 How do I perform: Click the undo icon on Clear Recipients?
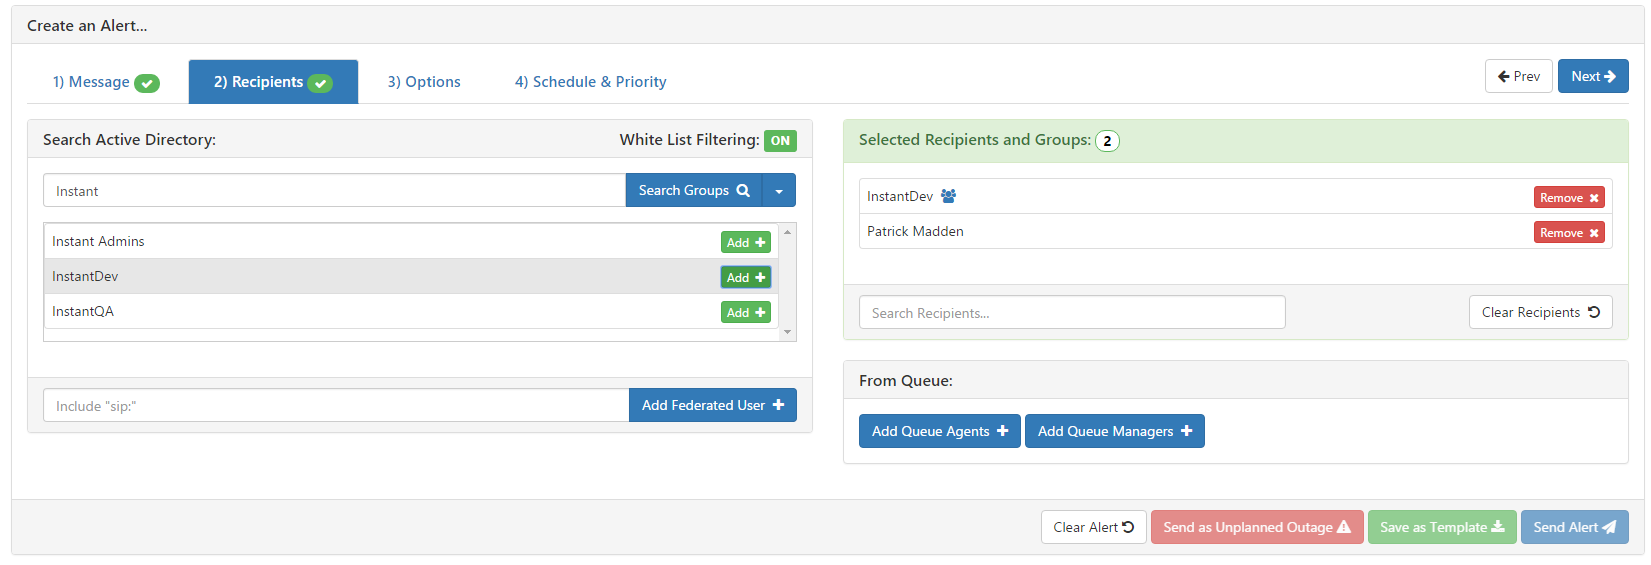(1594, 312)
